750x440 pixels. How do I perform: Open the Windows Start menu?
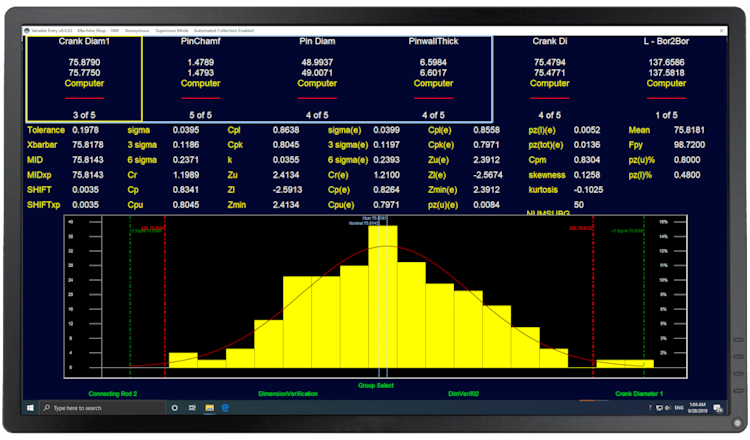[x=30, y=408]
